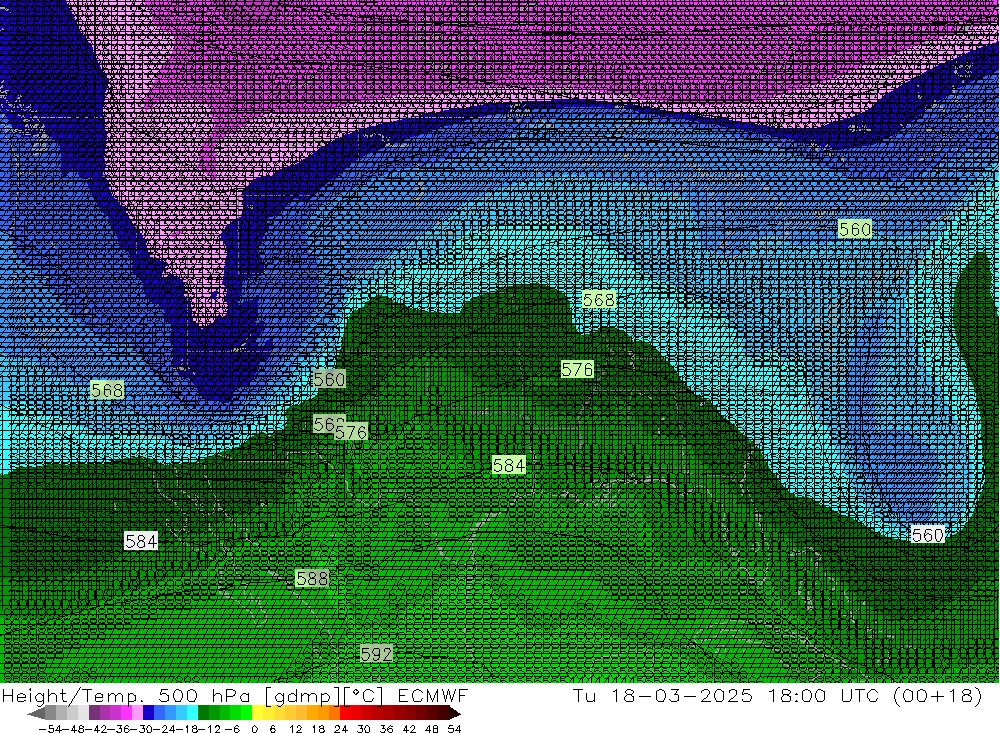
Task: Click the yellow legend swatch above 0
Action: (x=258, y=713)
